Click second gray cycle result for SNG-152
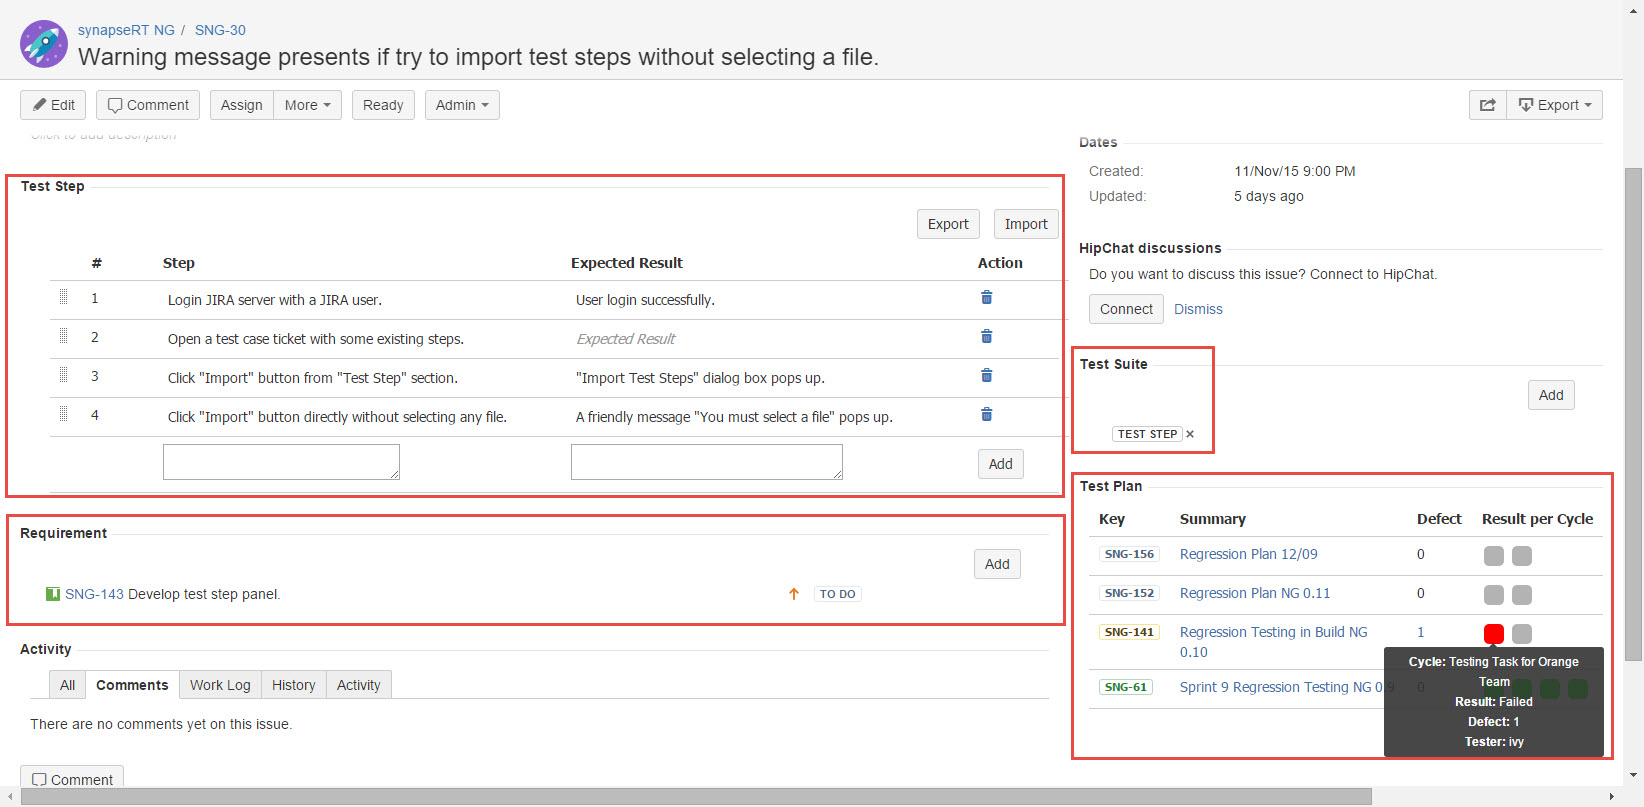 1522,595
